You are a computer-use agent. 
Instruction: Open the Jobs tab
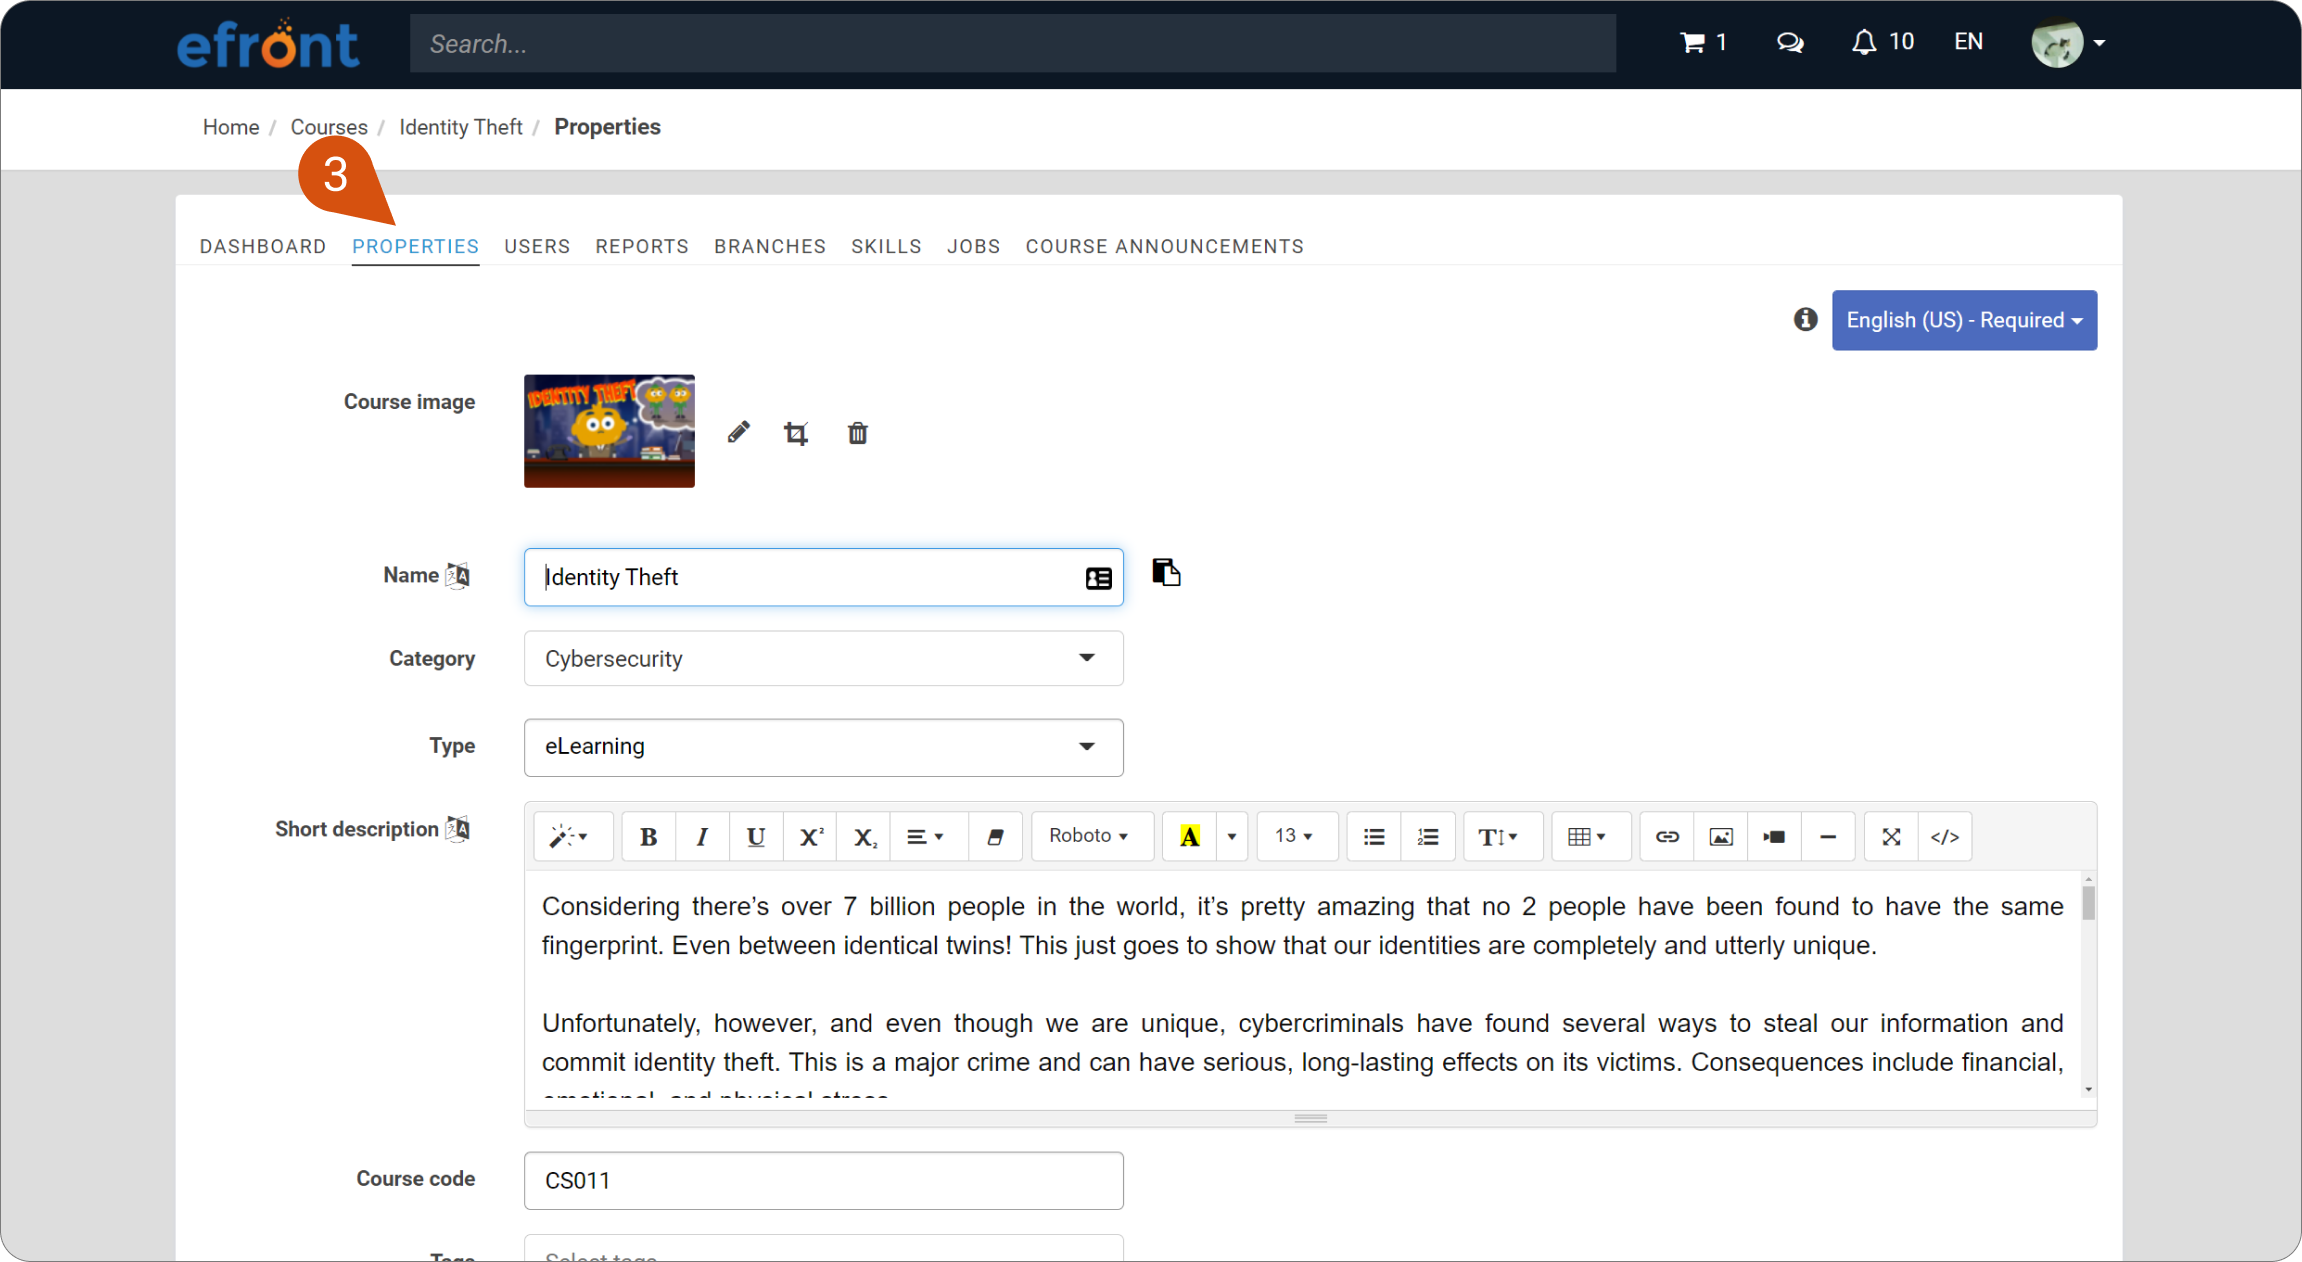pyautogui.click(x=974, y=246)
